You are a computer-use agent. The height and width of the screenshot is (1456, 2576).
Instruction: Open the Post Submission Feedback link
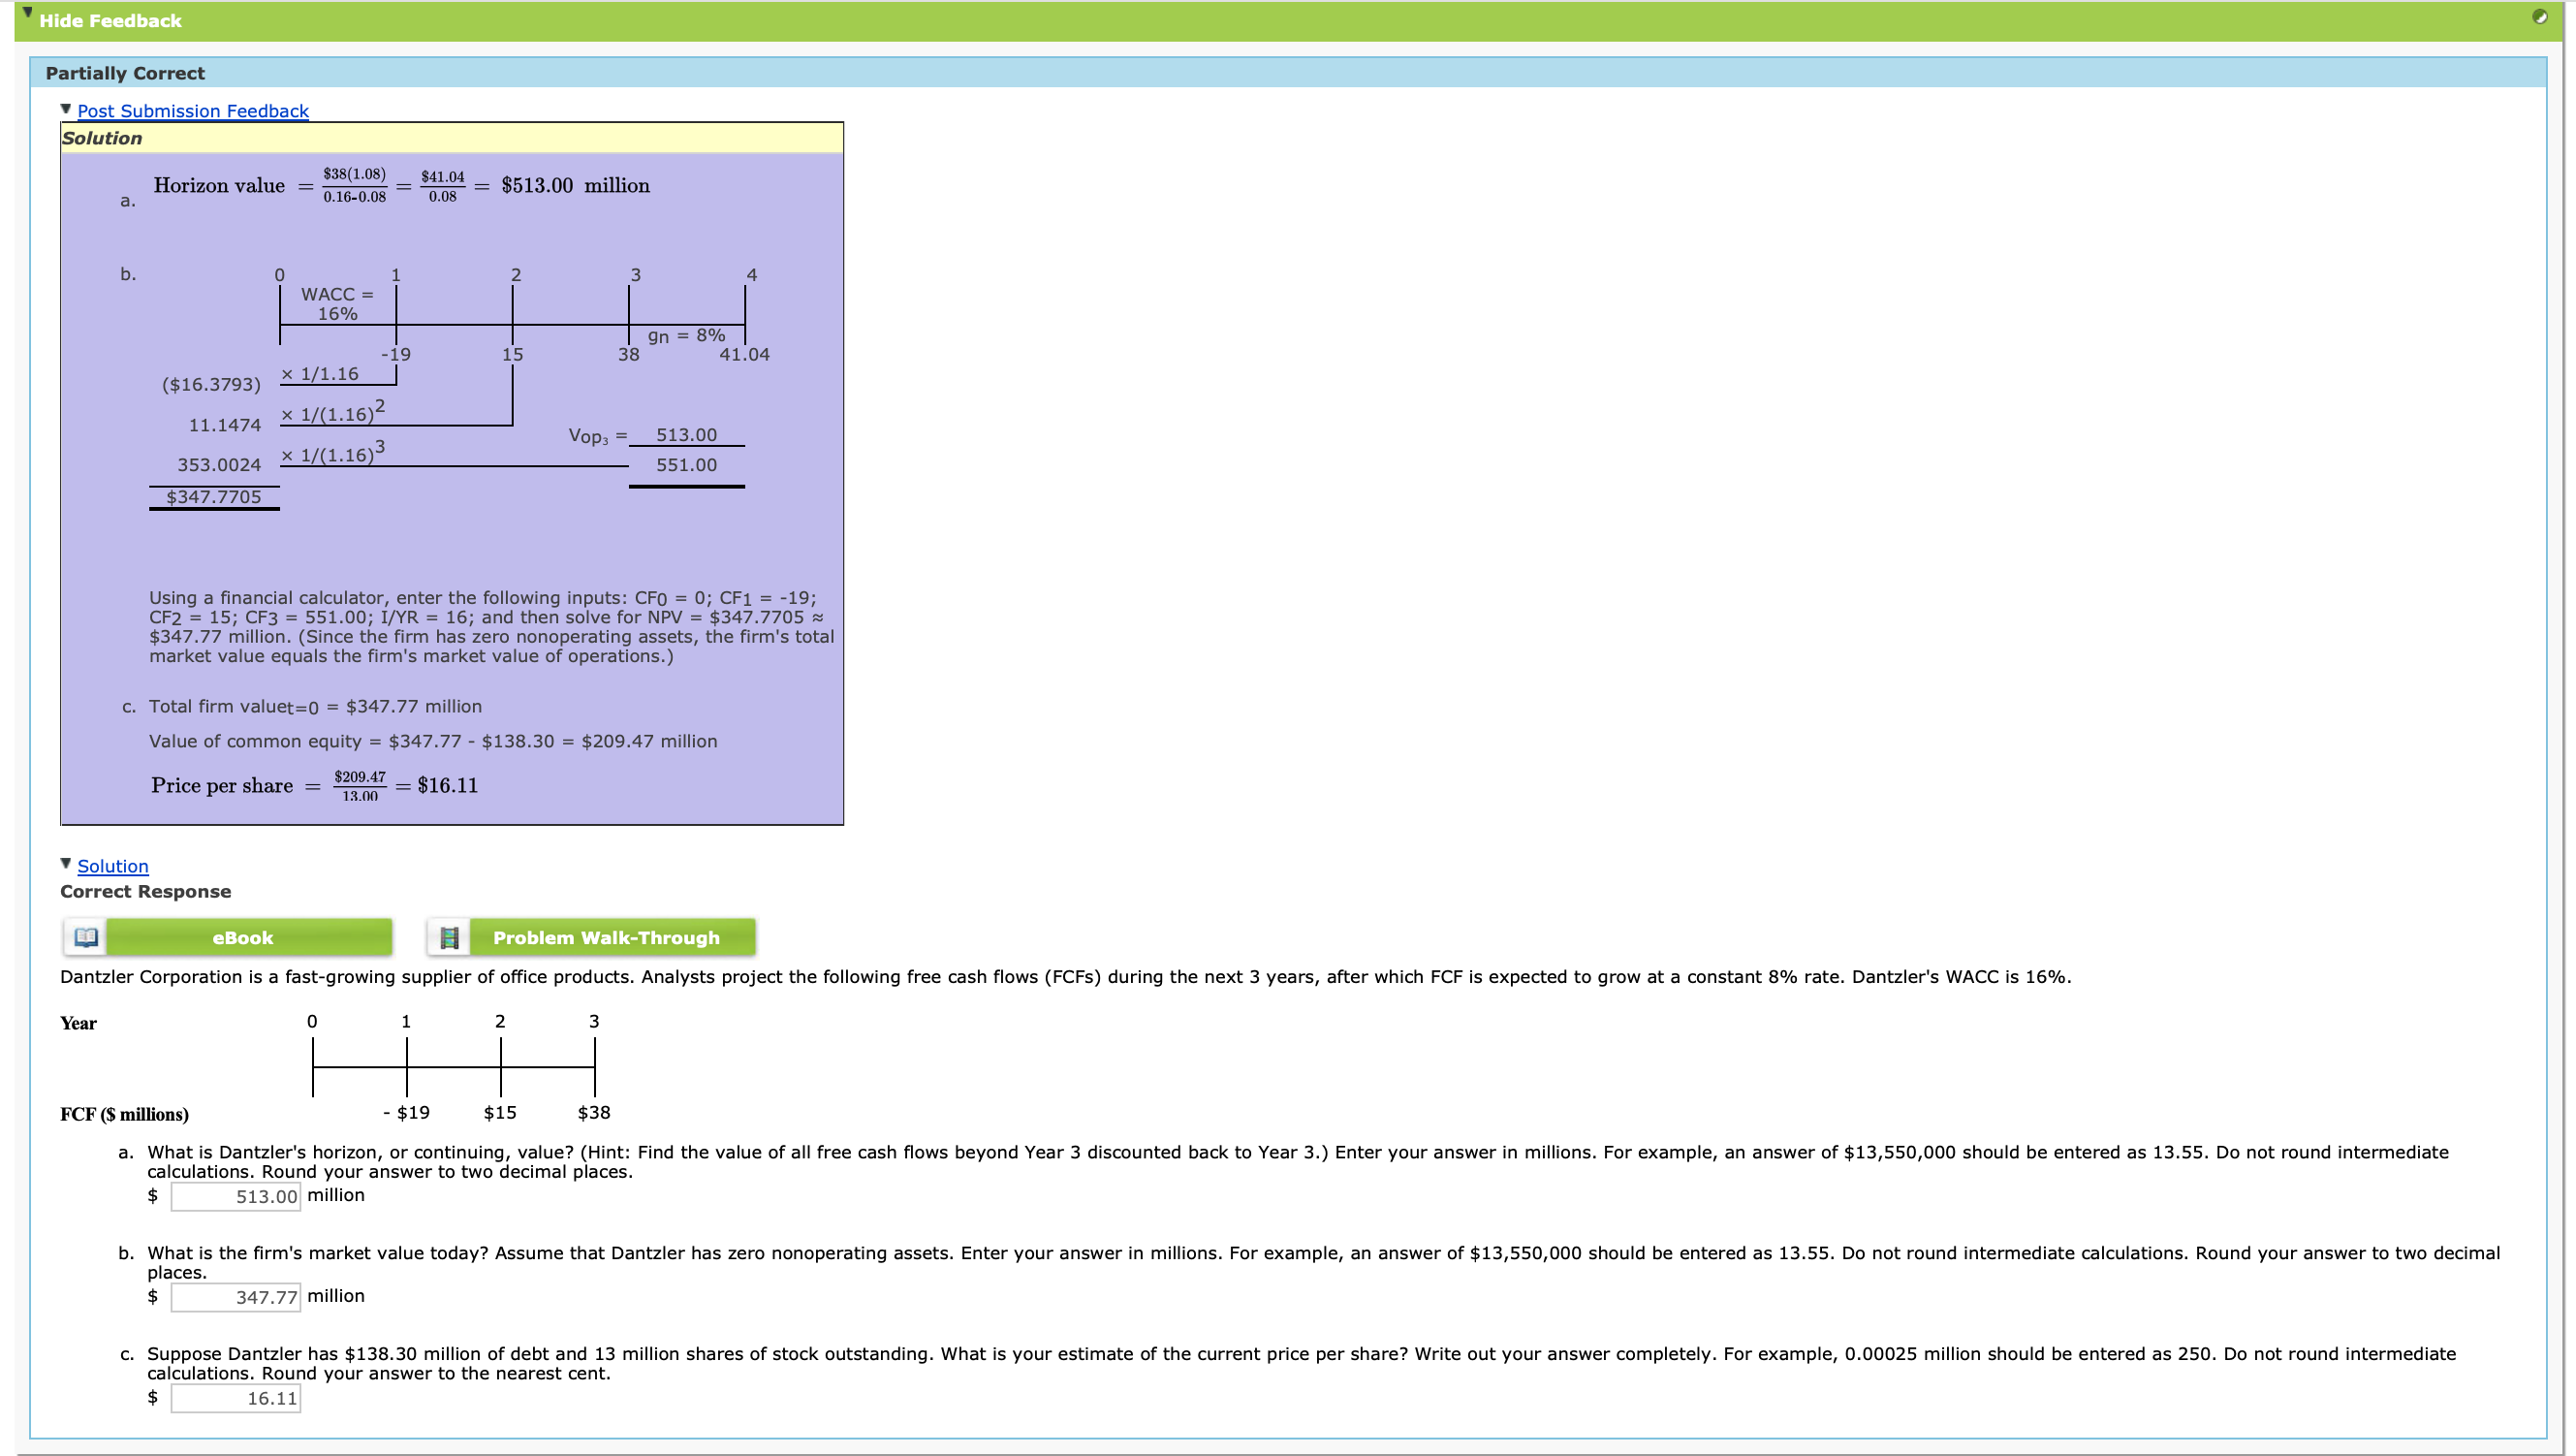coord(193,110)
